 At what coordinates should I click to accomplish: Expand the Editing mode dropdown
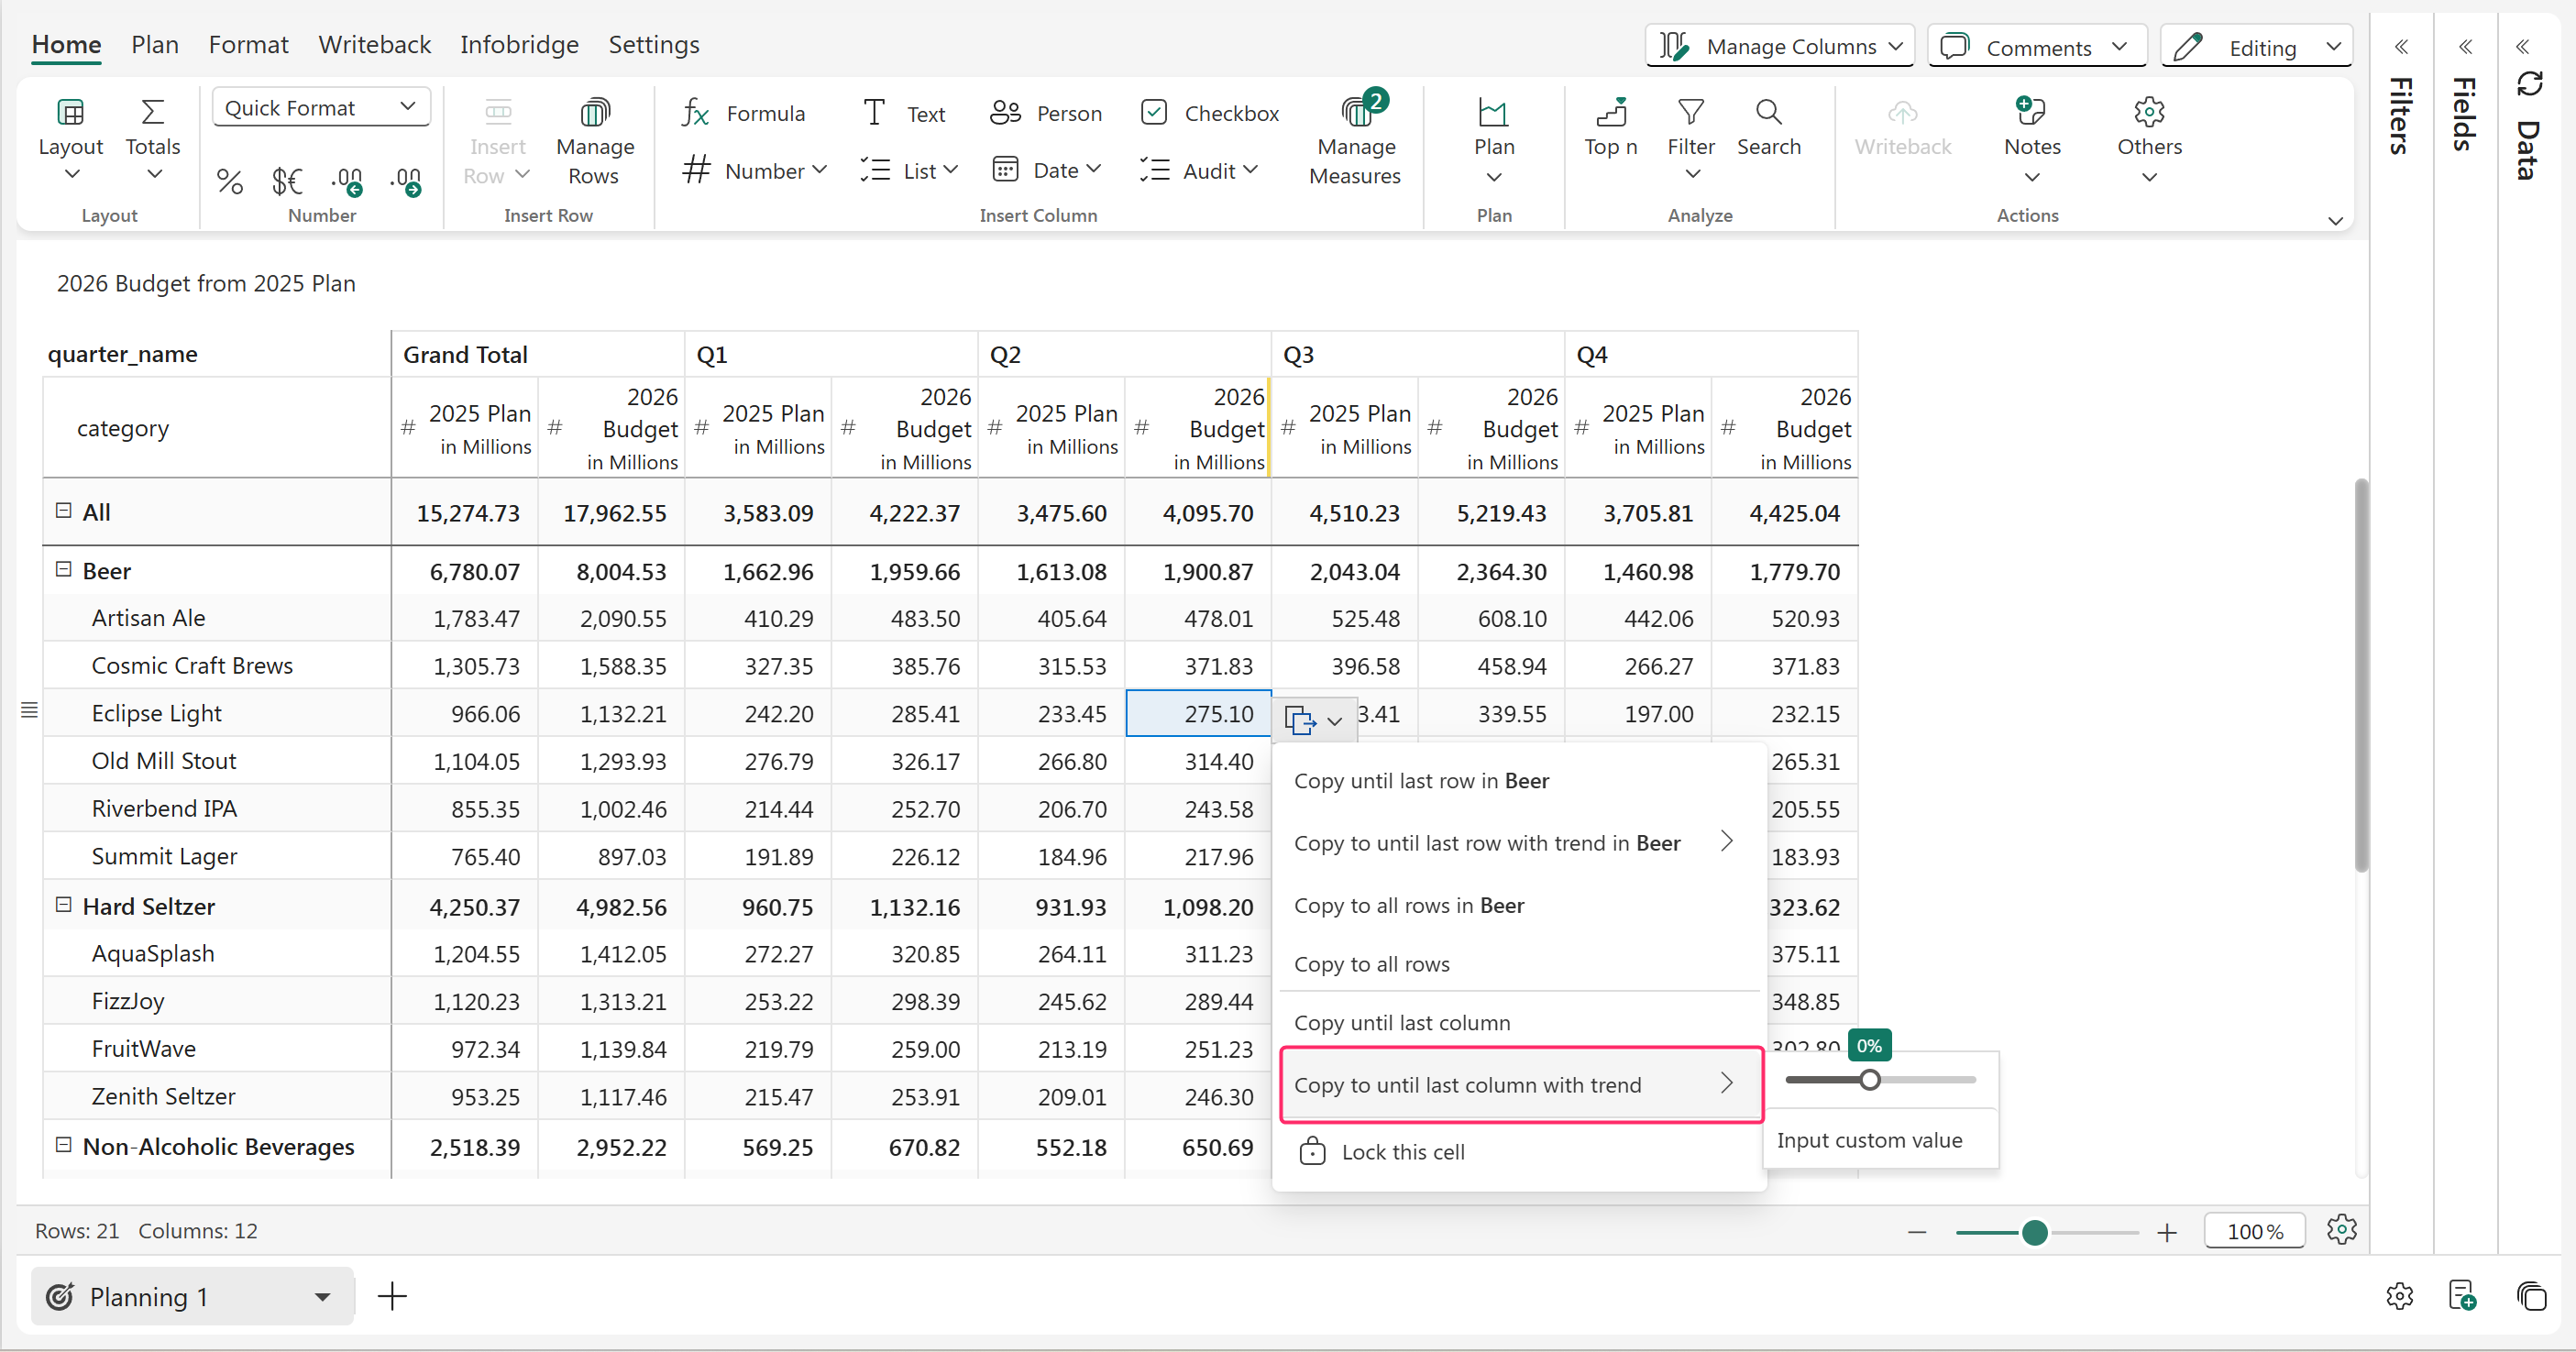pos(2333,47)
